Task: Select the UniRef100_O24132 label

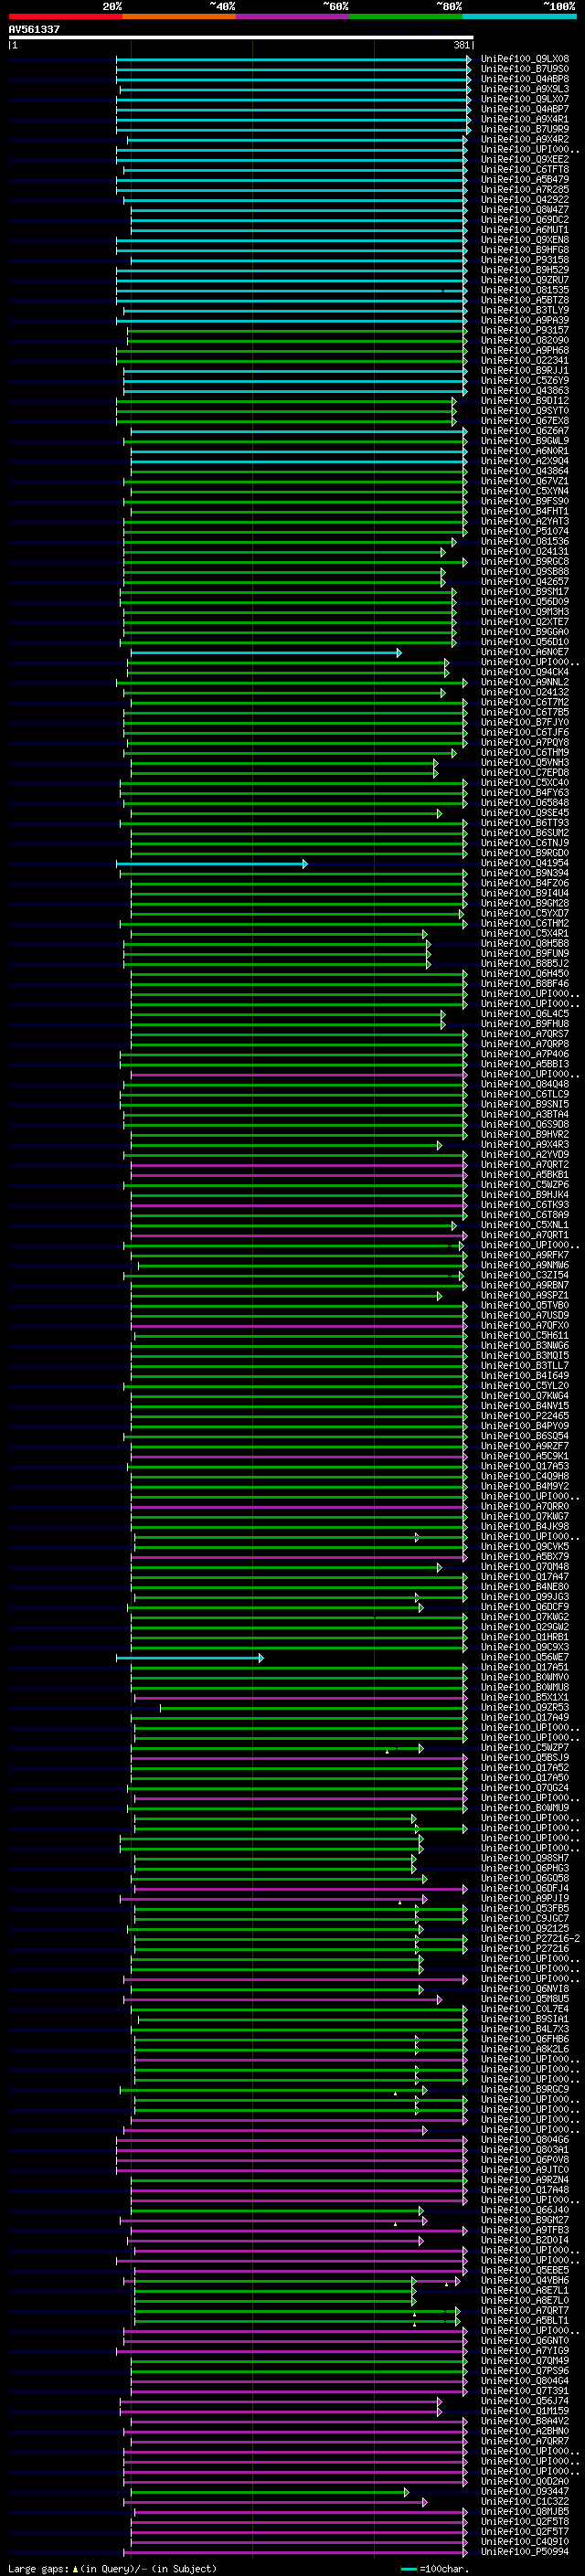Action: [525, 692]
